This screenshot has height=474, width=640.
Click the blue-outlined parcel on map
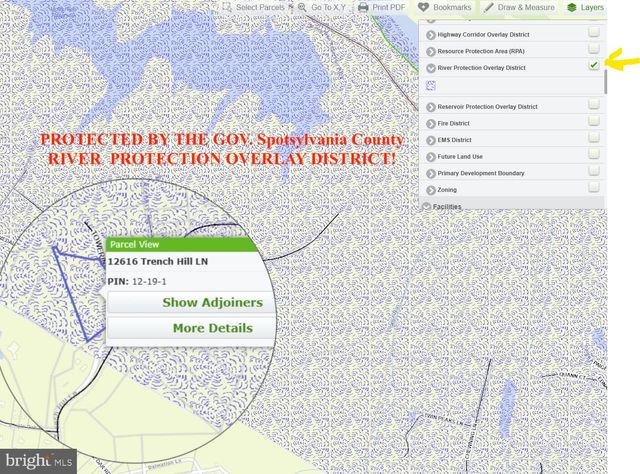(x=80, y=292)
